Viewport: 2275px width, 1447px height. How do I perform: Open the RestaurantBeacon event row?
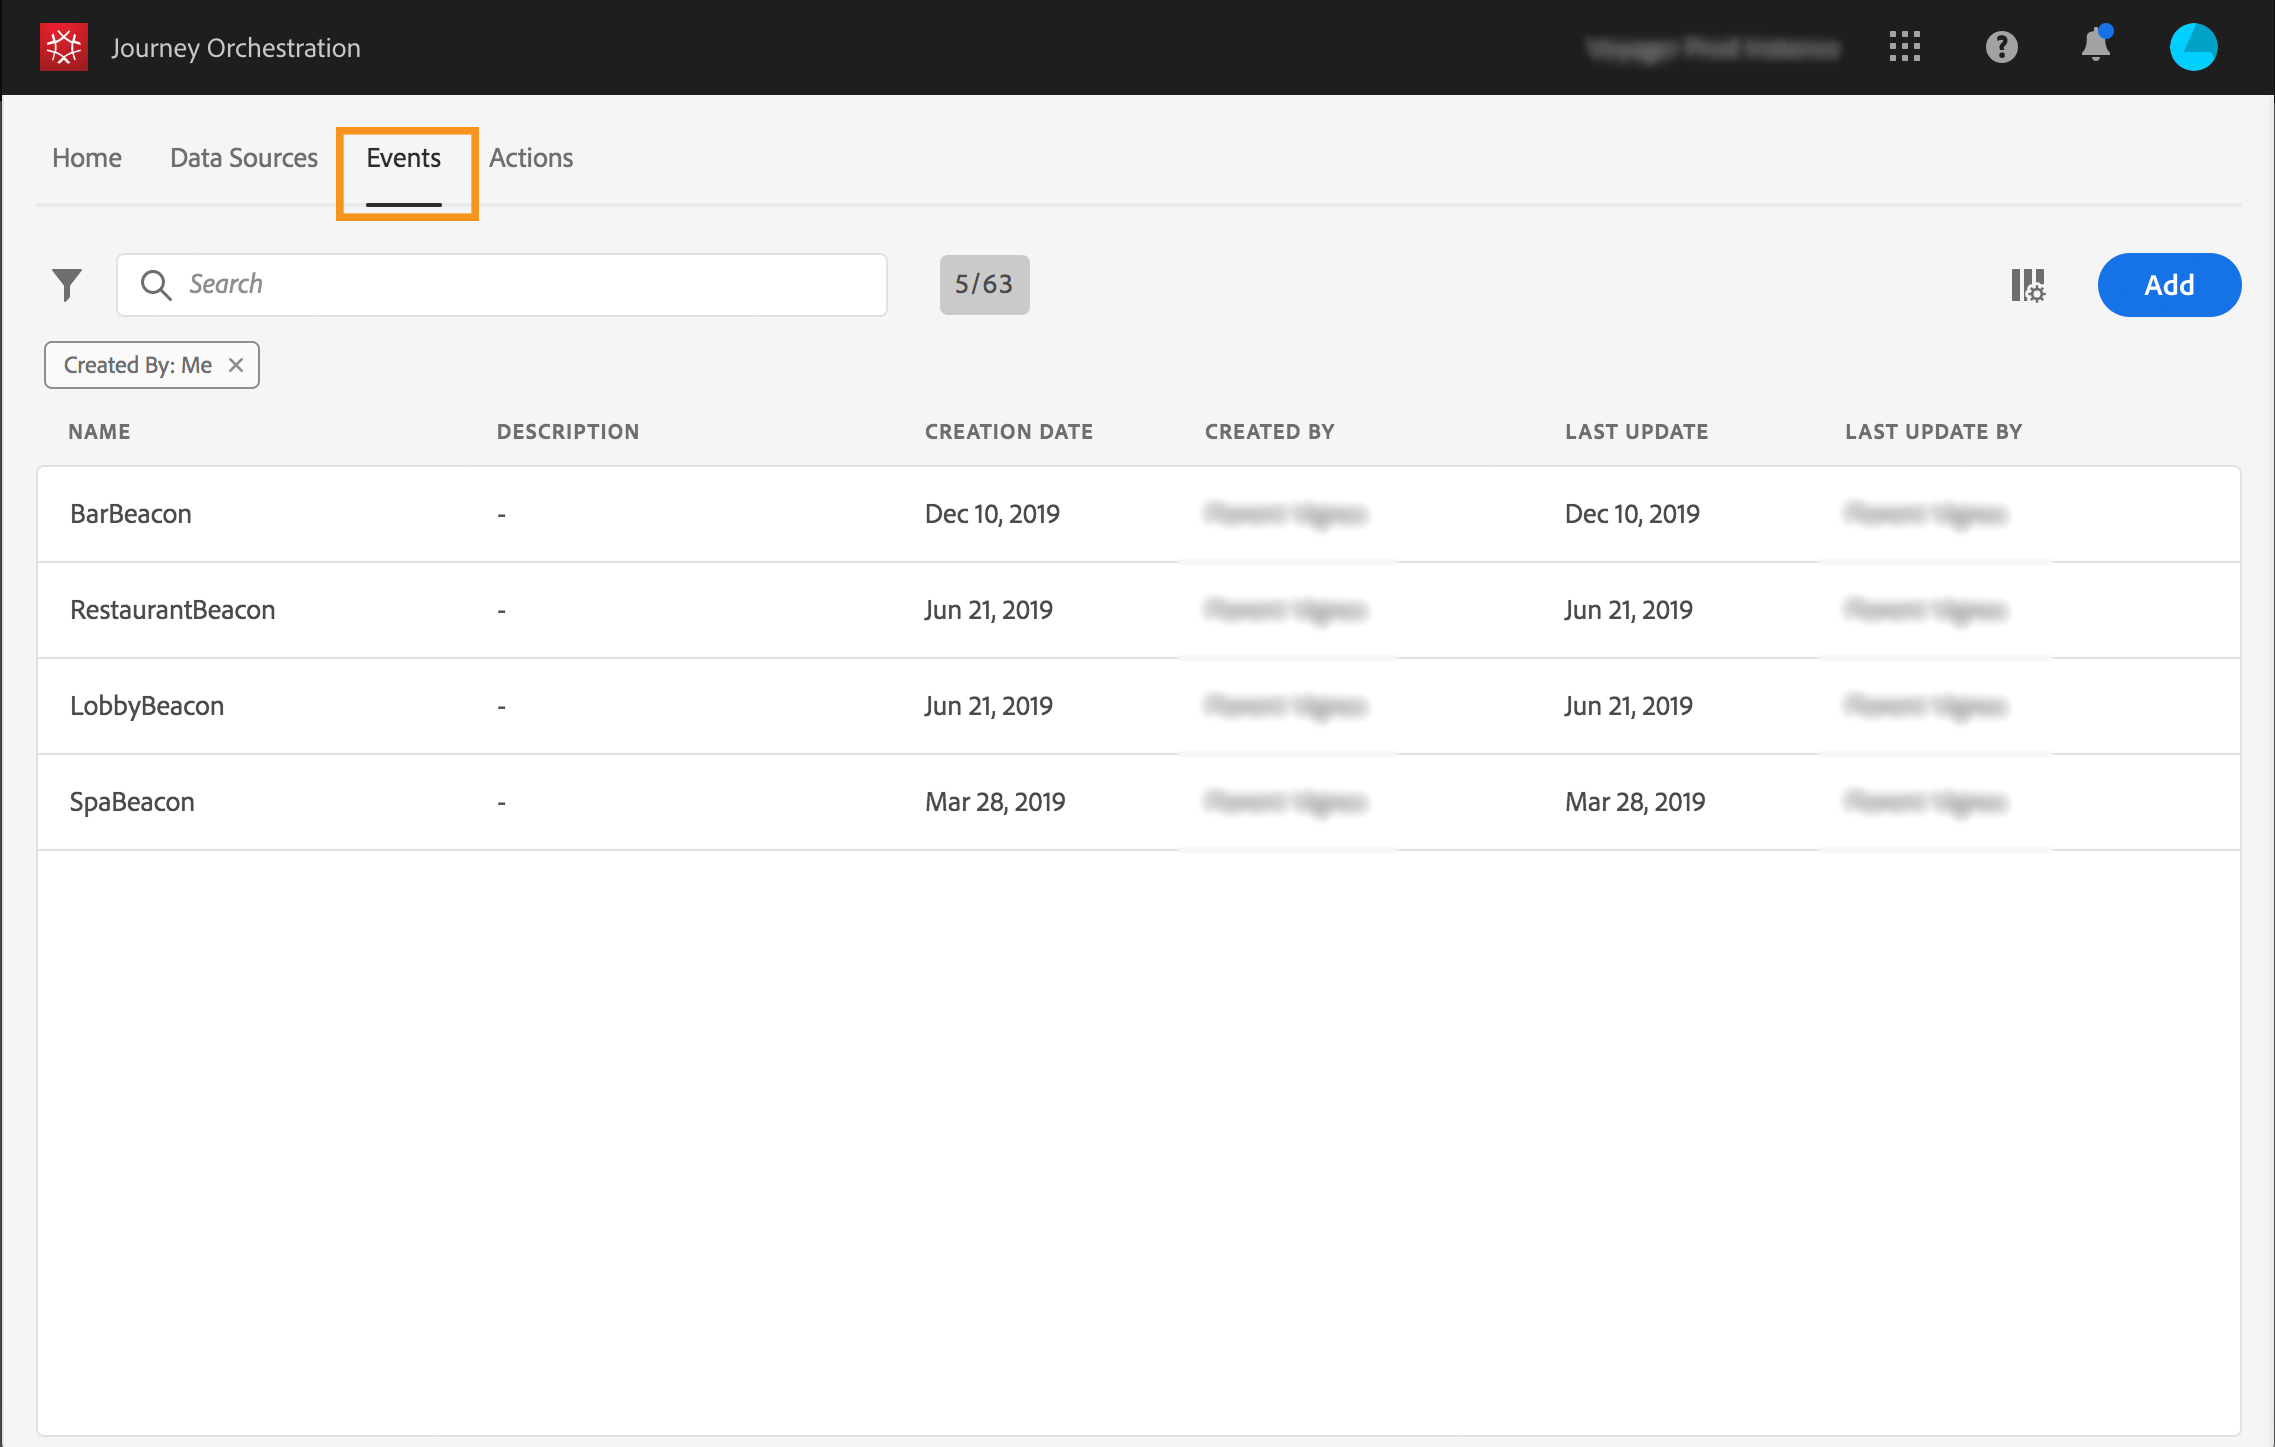172,610
